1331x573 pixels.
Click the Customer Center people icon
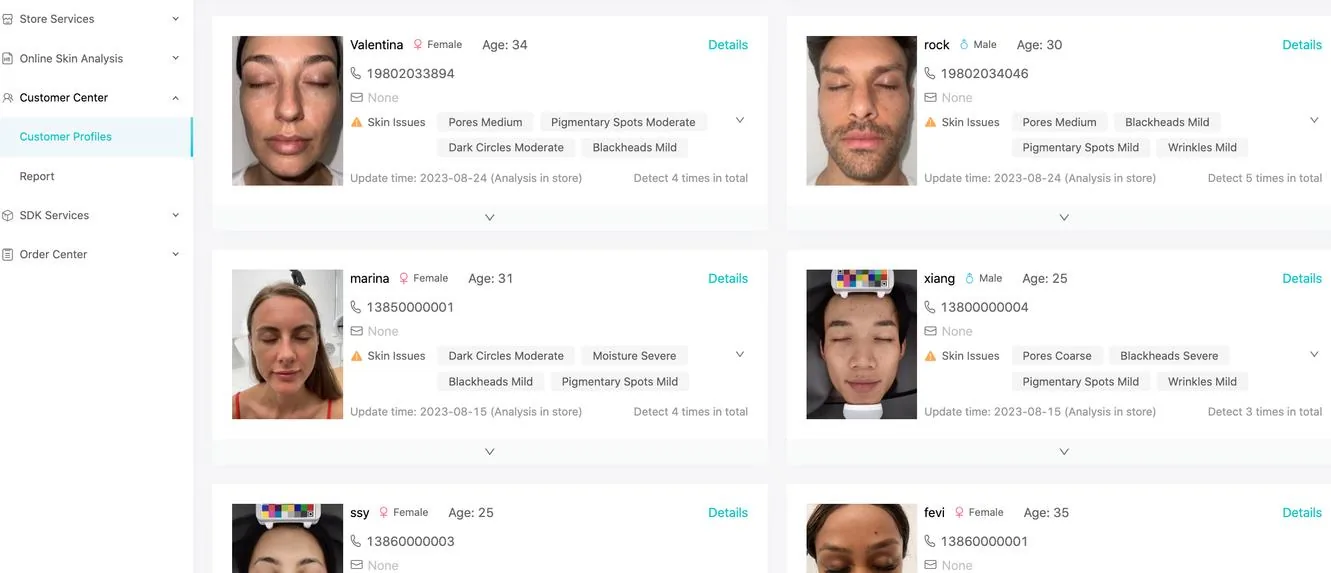pos(8,98)
